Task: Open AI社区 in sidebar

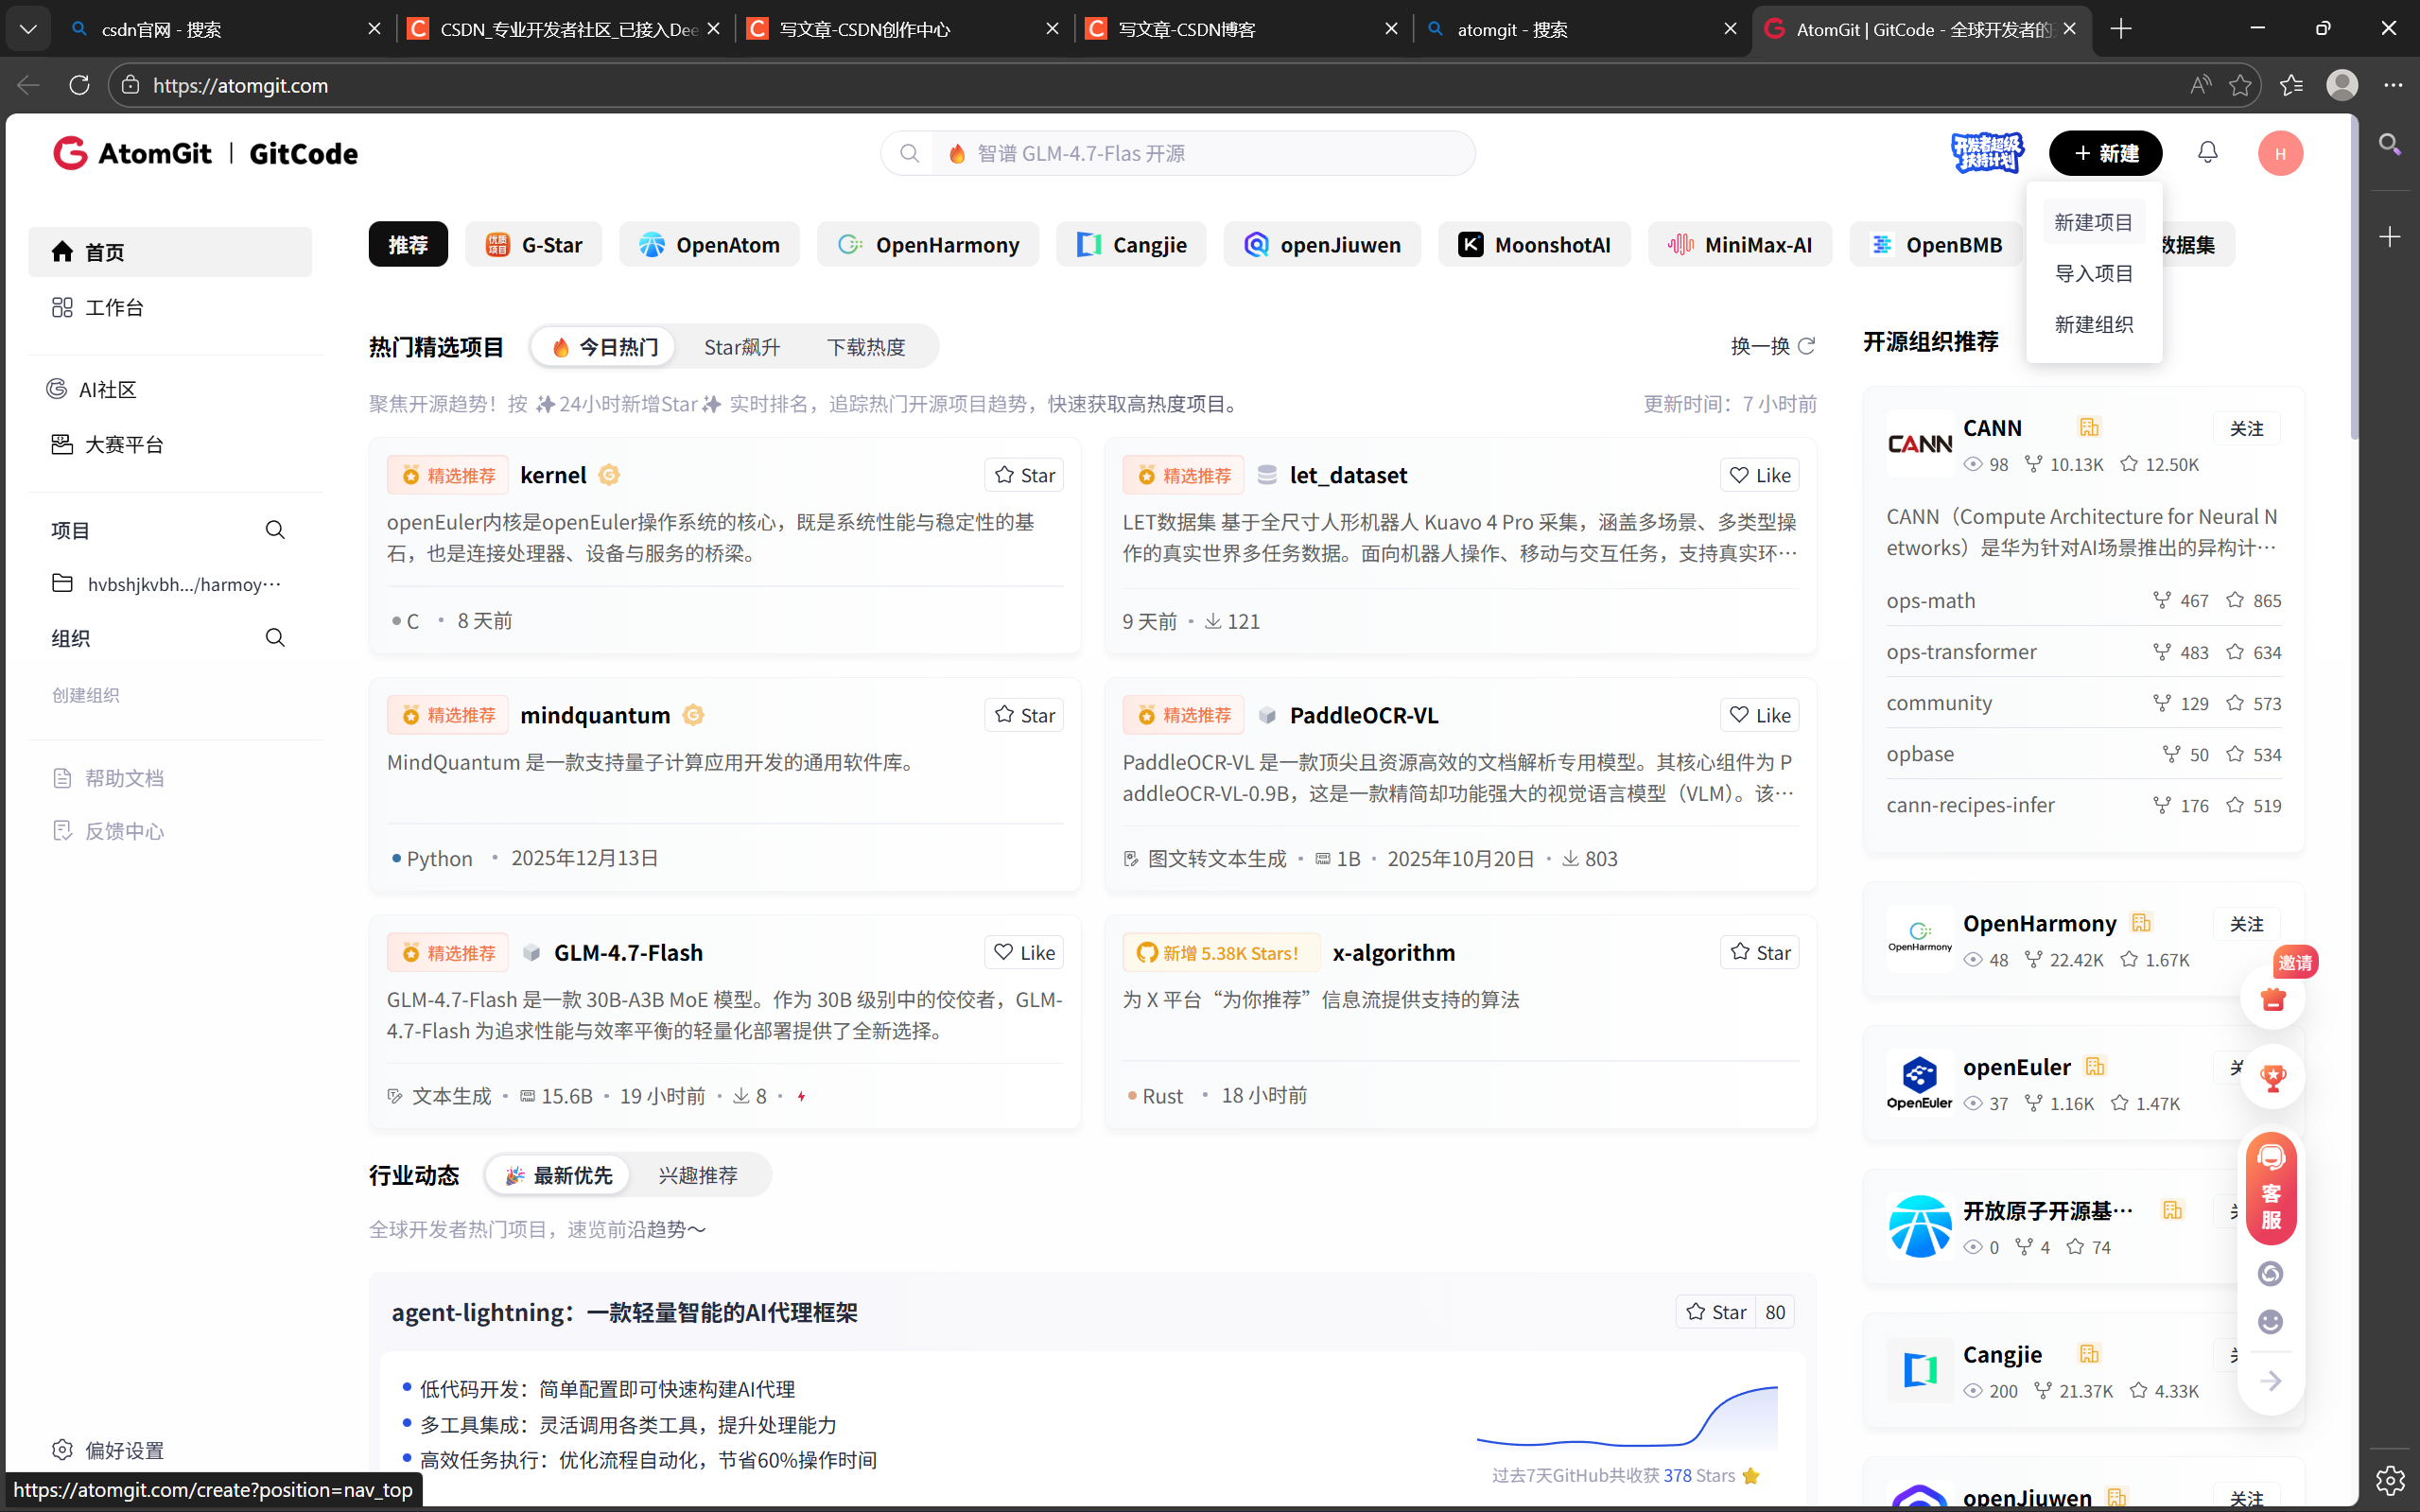Action: [x=170, y=389]
